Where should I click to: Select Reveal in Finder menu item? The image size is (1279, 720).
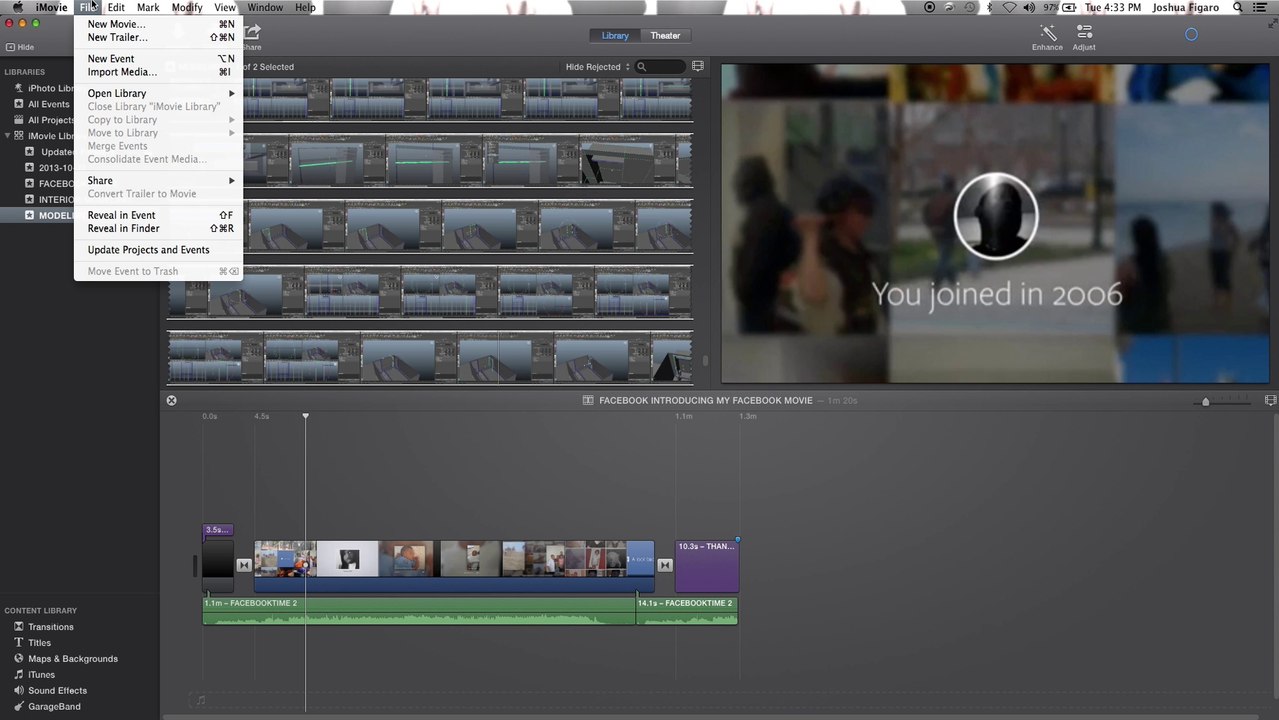[x=160, y=228]
